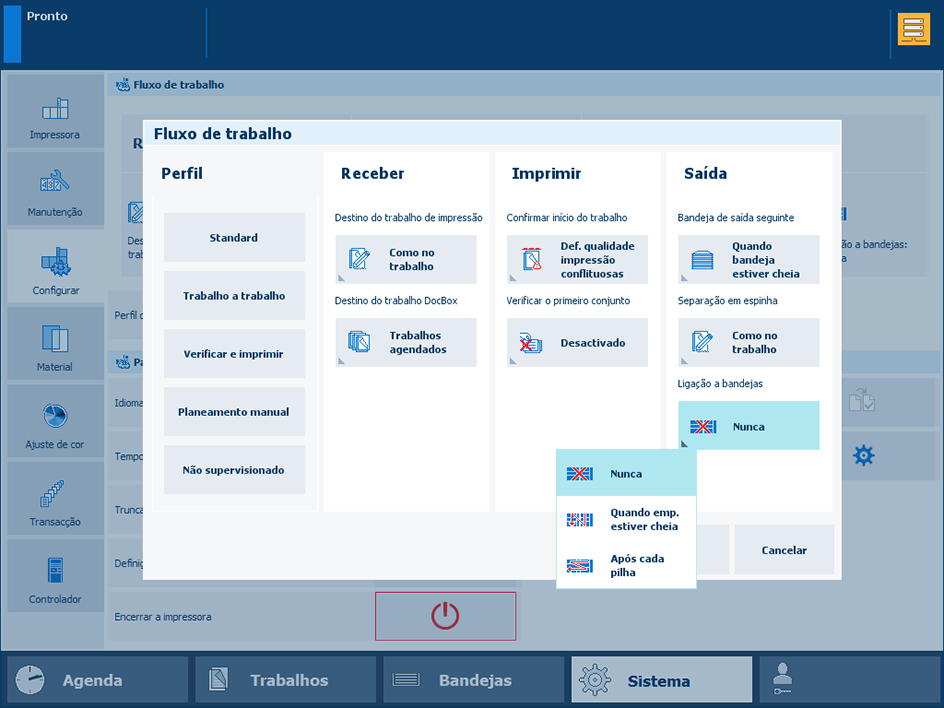Select Após cada pilha option
Screen dimensions: 944x708
click(626, 565)
